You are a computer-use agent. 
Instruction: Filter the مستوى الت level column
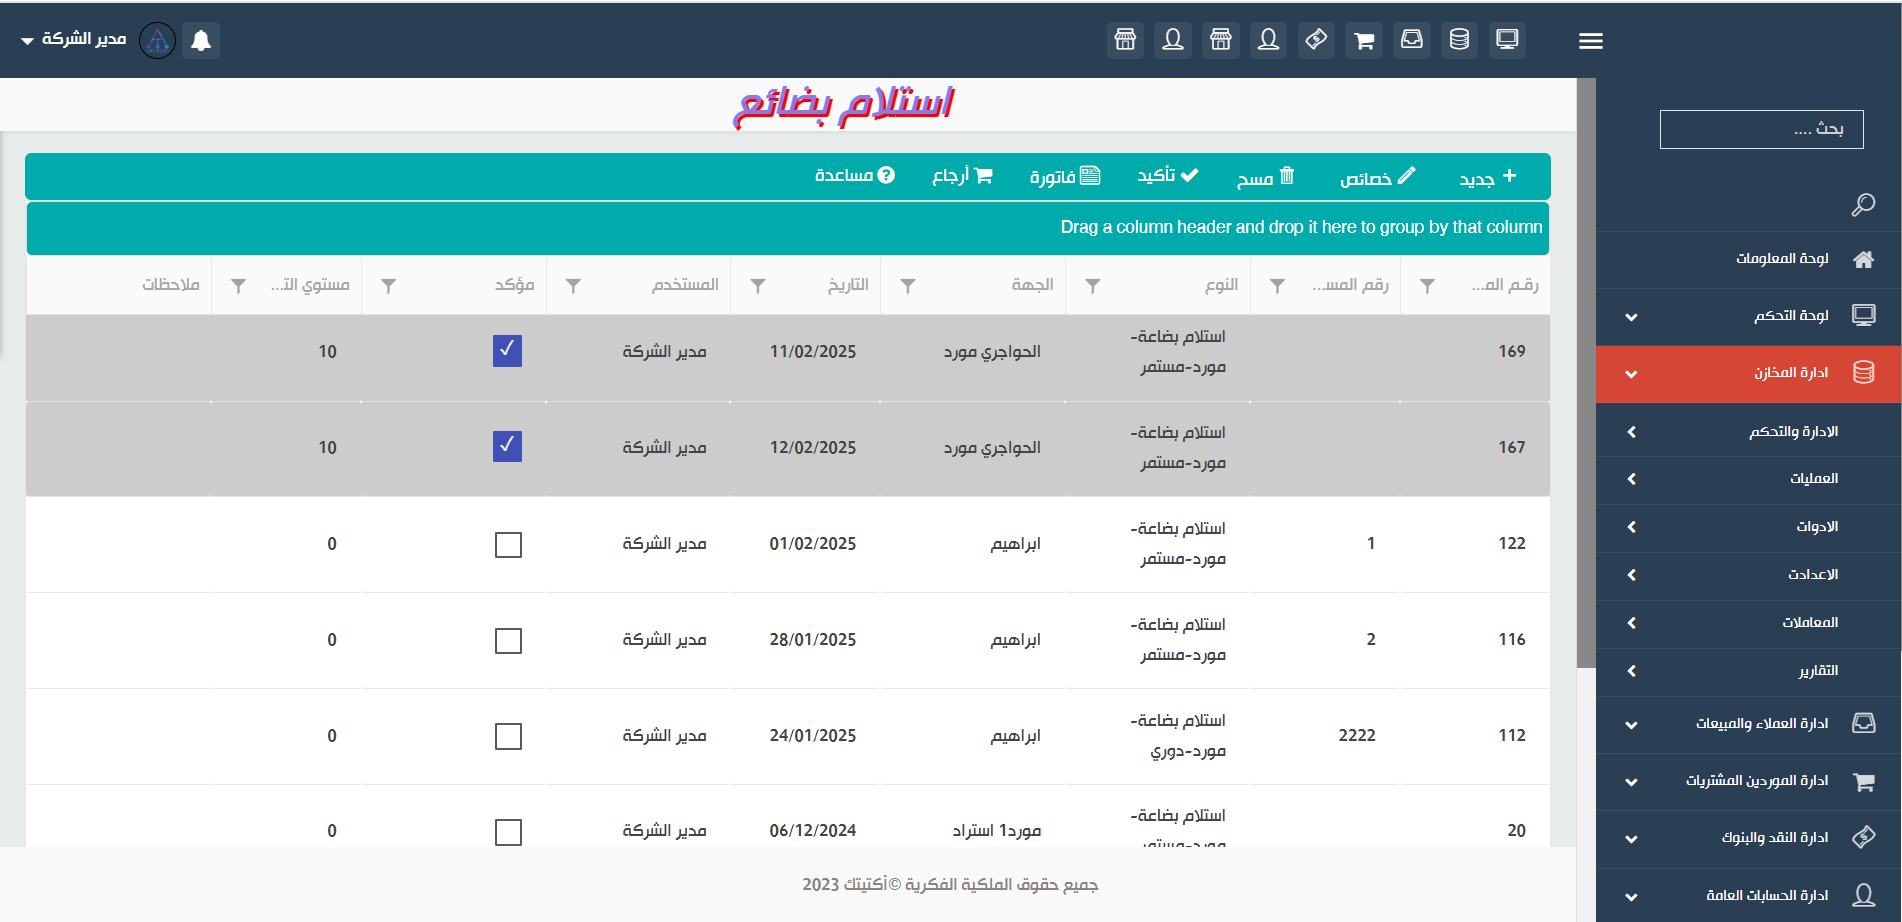point(238,286)
